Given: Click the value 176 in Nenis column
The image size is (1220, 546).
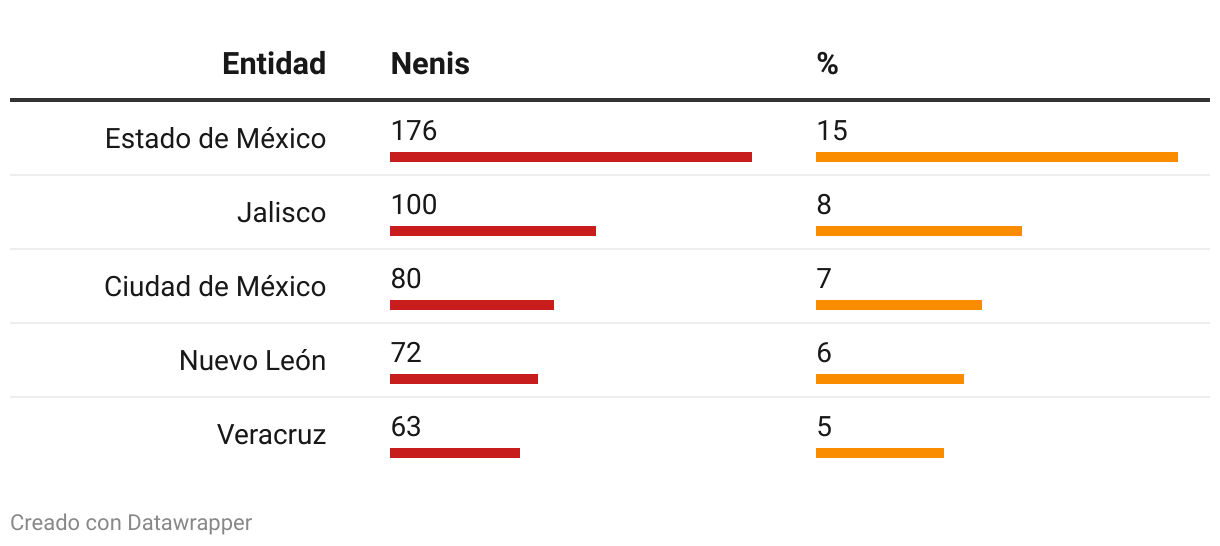Looking at the screenshot, I should pos(414,131).
